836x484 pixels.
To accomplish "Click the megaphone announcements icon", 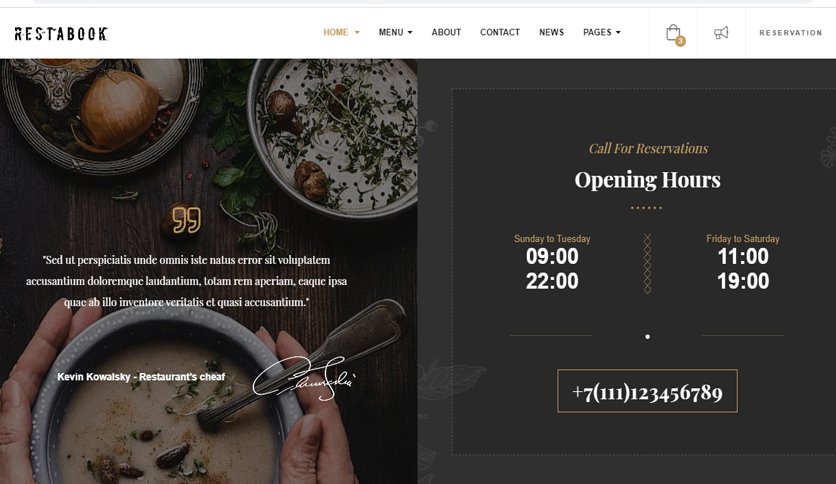I will coord(721,33).
